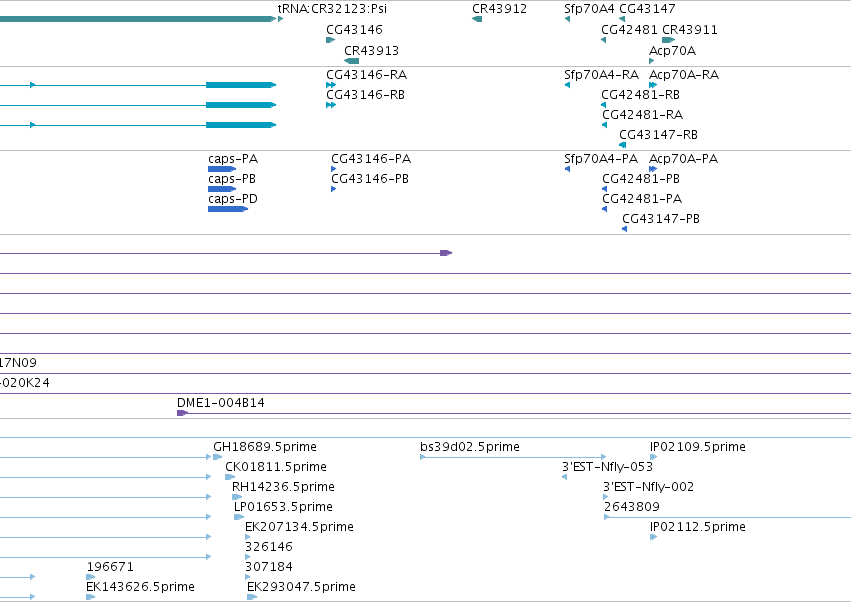Select the EK143626.5prime EST label
Image resolution: width=851 pixels, height=602 pixels.
coord(140,587)
